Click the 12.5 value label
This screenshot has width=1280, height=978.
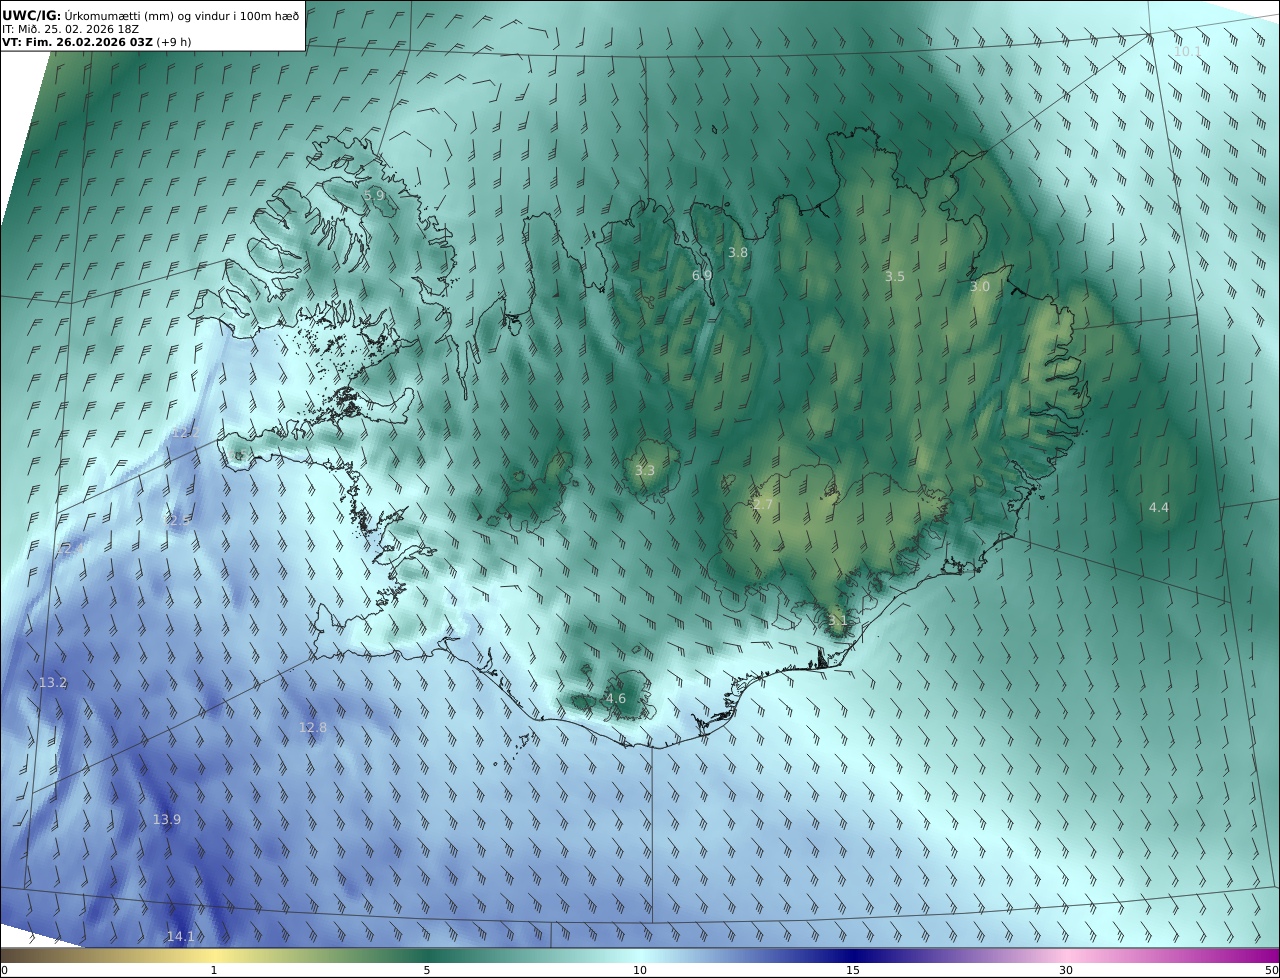point(179,521)
